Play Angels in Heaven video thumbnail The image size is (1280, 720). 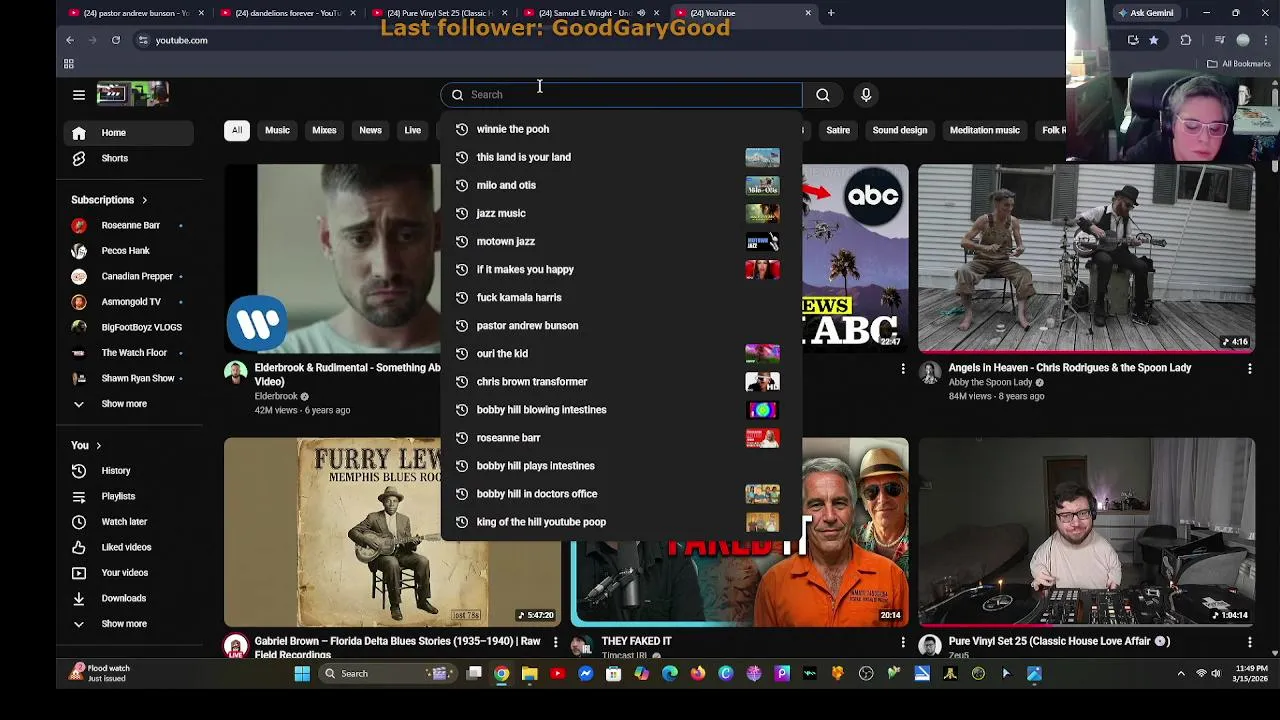coord(1087,259)
